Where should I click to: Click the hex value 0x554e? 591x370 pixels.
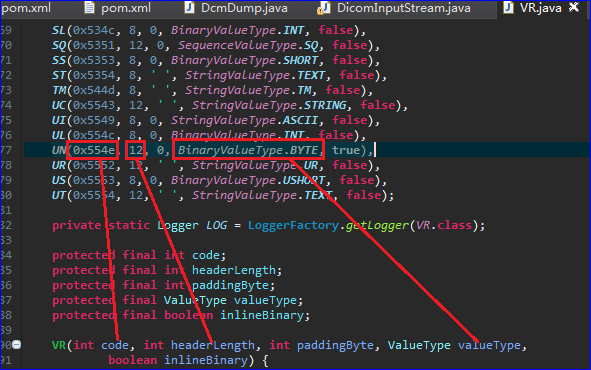pos(93,150)
